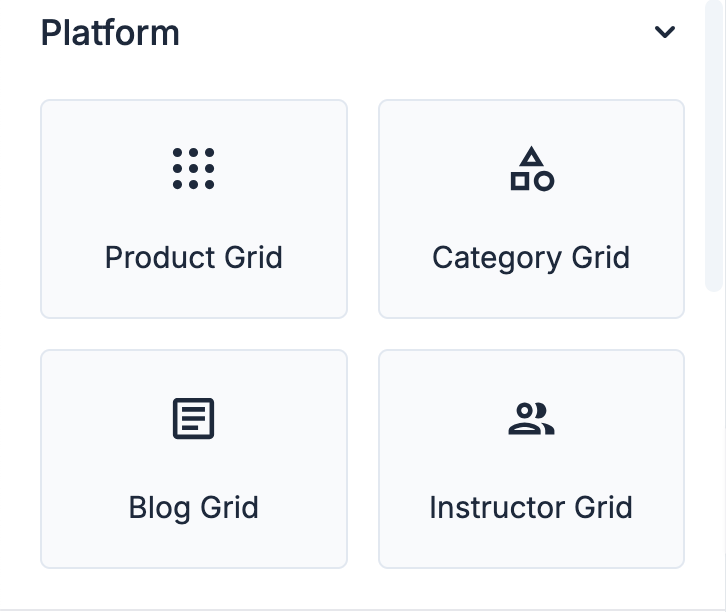Insert the Blog Grid block card
Viewport: 726px width, 612px height.
(x=193, y=459)
